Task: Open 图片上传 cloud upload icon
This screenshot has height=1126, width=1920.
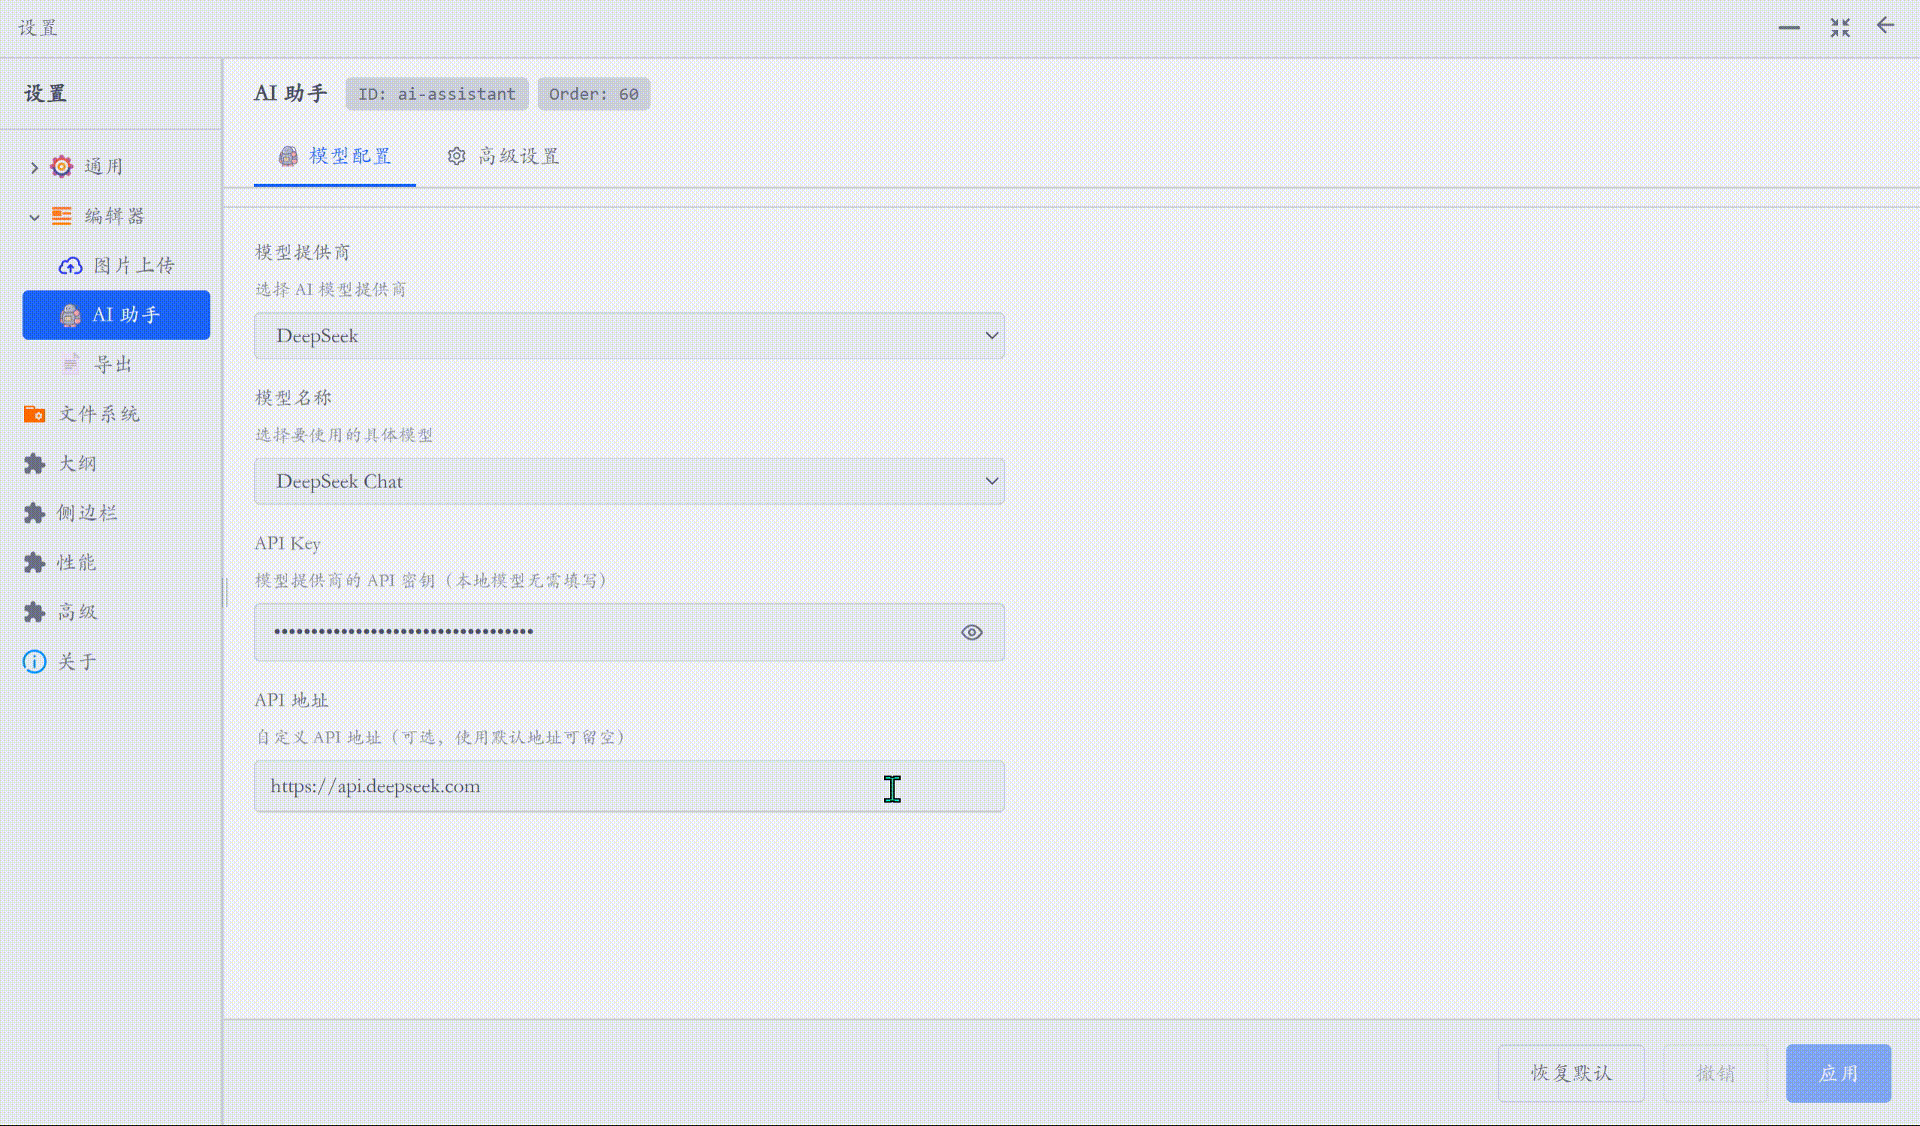Action: pos(70,266)
